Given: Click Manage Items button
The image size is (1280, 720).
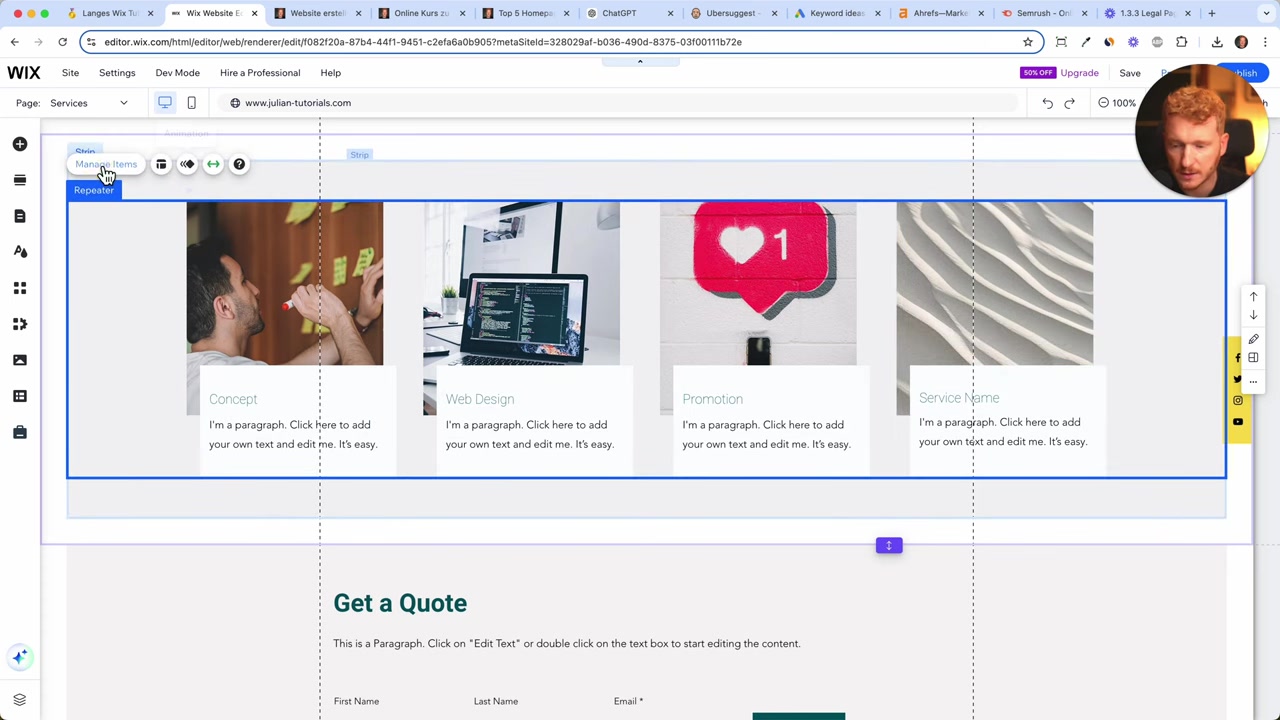Looking at the screenshot, I should coord(106,164).
